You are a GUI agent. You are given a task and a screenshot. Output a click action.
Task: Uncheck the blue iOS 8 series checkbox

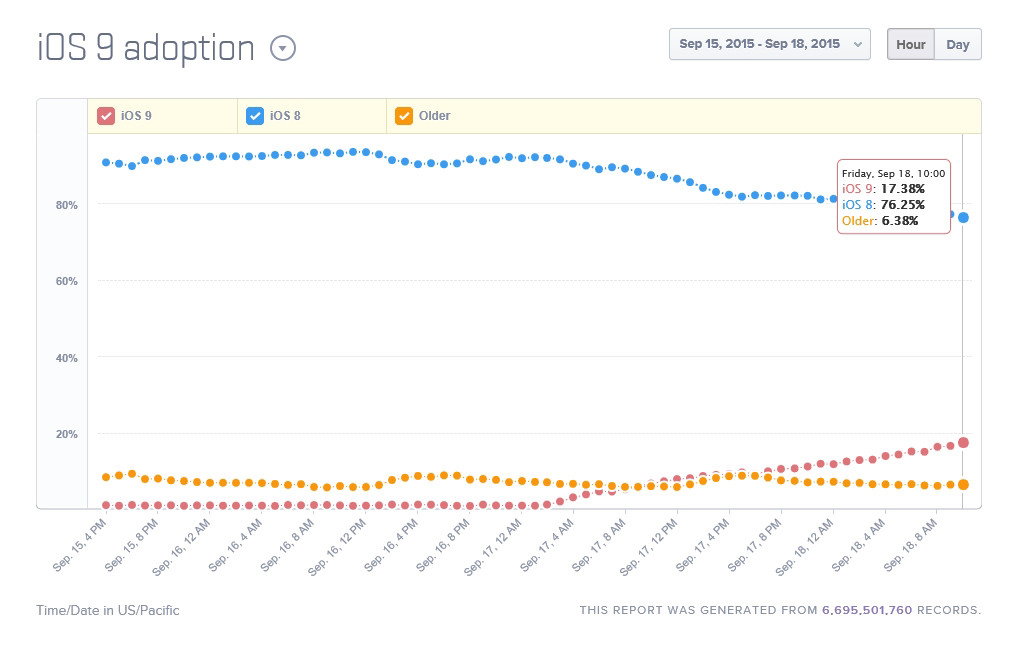click(x=255, y=116)
